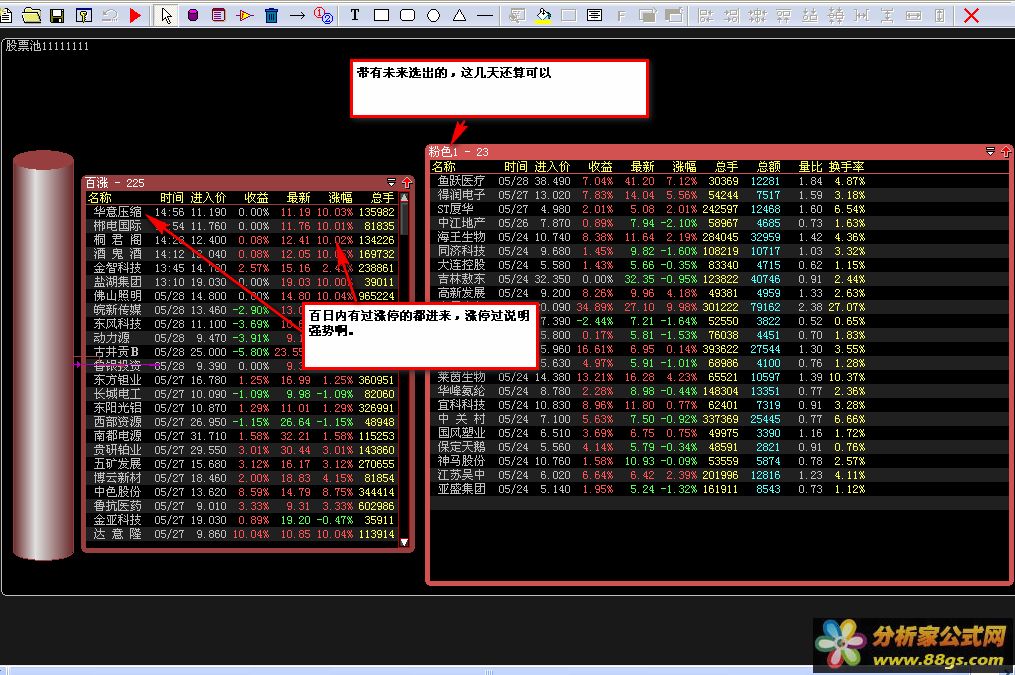Image resolution: width=1015 pixels, height=675 pixels.
Task: Select the arrow pointer tool
Action: pyautogui.click(x=167, y=15)
